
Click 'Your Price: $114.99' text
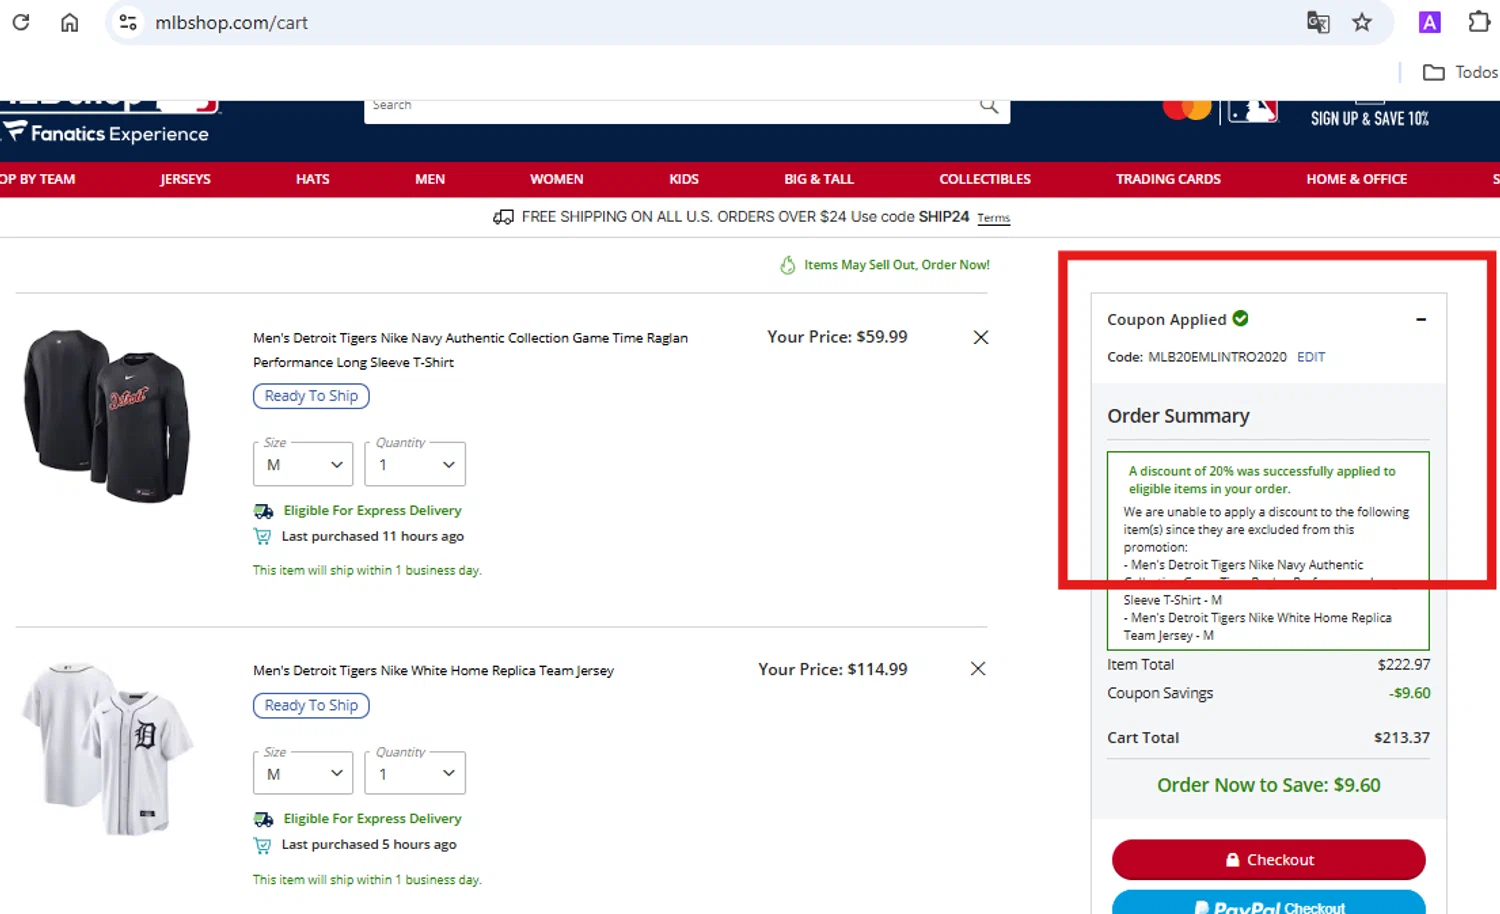click(x=832, y=670)
